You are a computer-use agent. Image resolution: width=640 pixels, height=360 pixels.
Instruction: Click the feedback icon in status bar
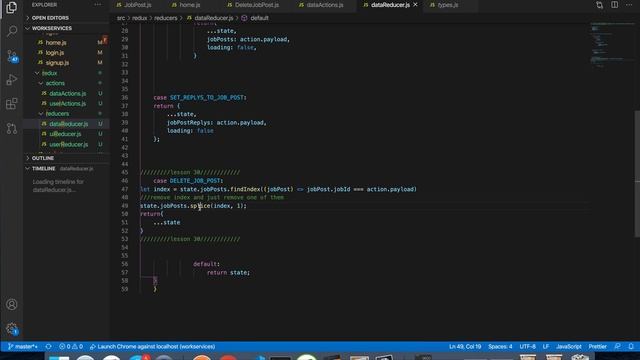point(618,347)
